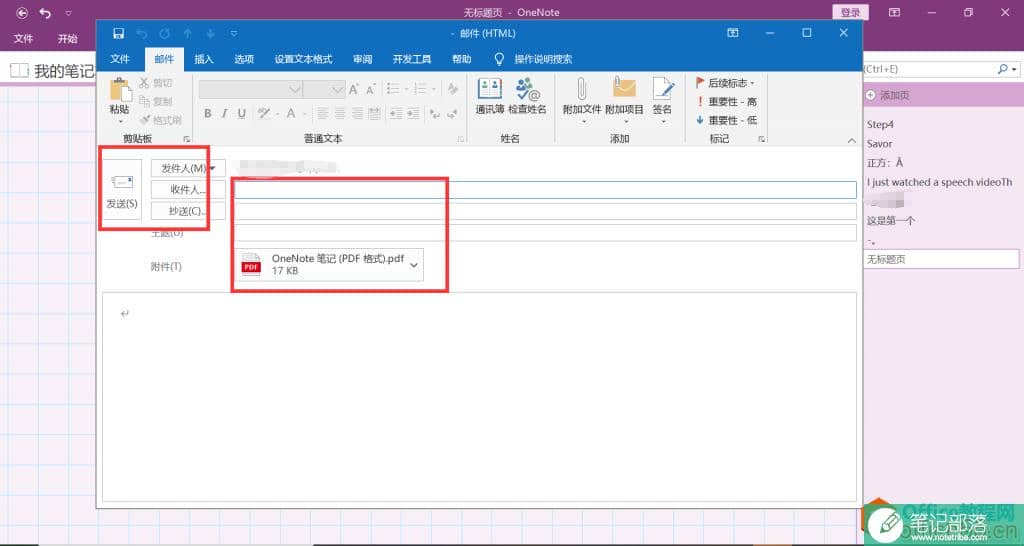Screen dimensions: 1024x546
Task: Increase font size with grow font icon
Action: point(354,89)
